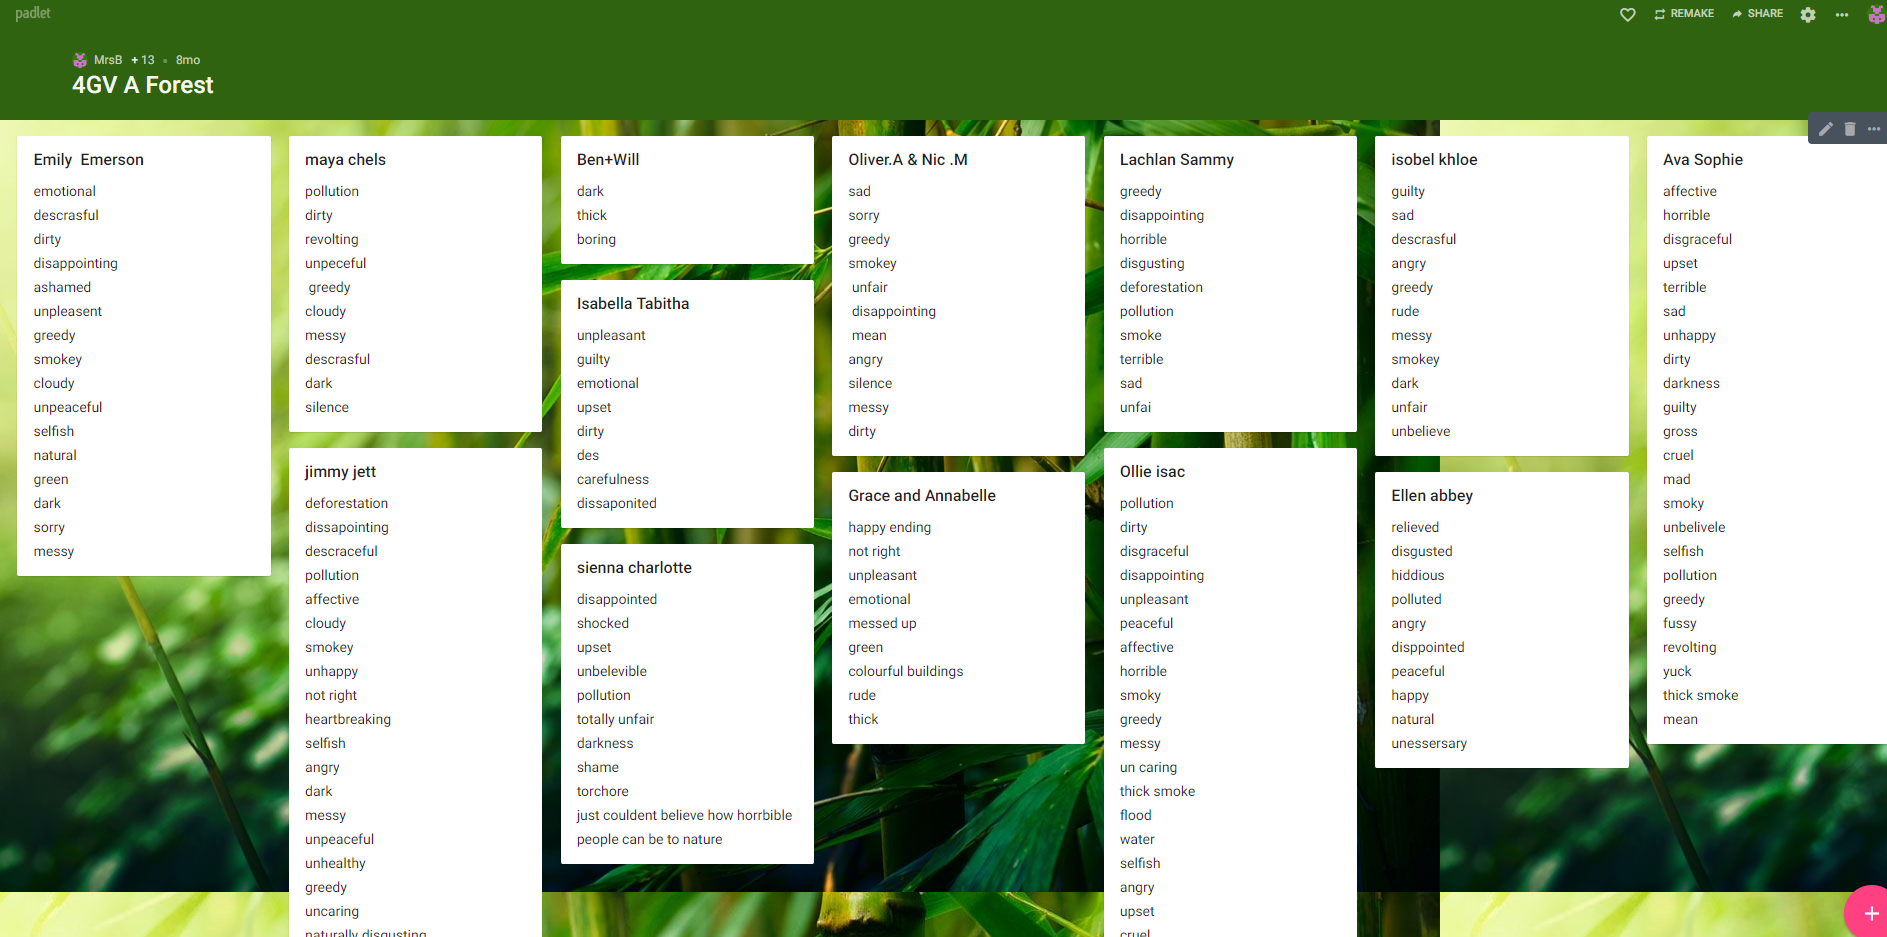Click 'ashamed' in Emily Emerson post

pyautogui.click(x=62, y=288)
